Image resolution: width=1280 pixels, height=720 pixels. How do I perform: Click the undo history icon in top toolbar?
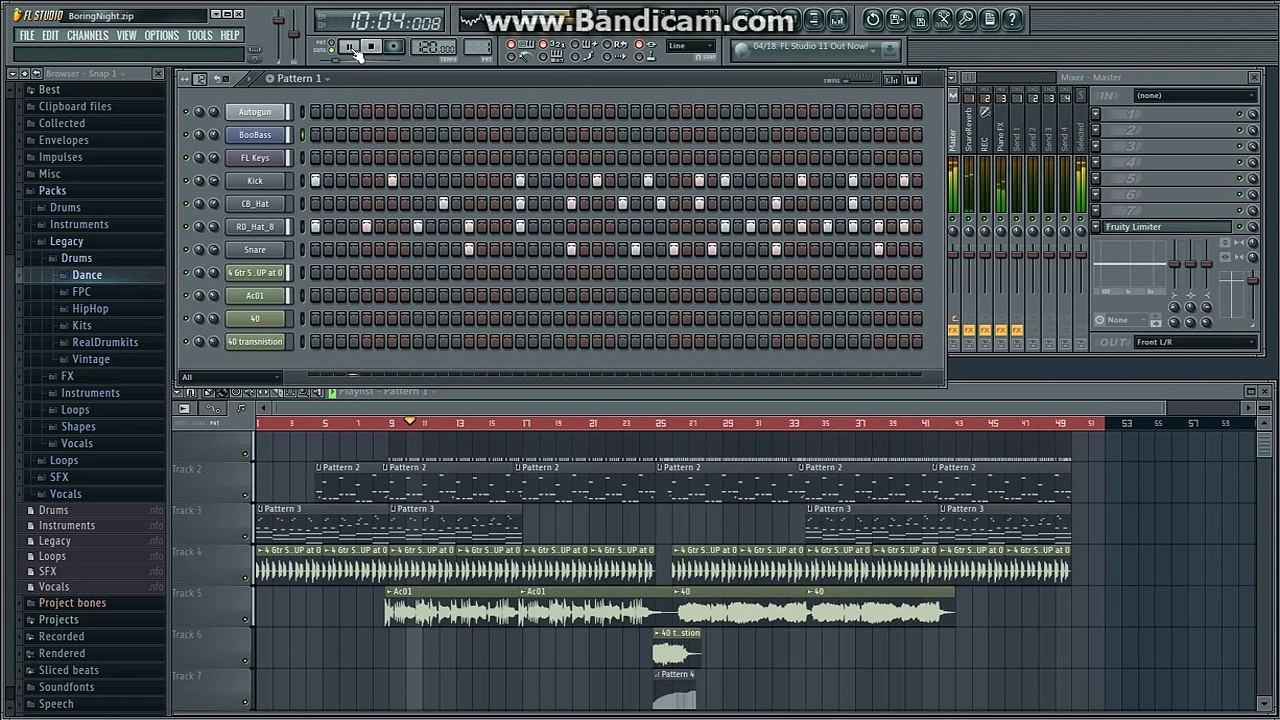point(872,19)
